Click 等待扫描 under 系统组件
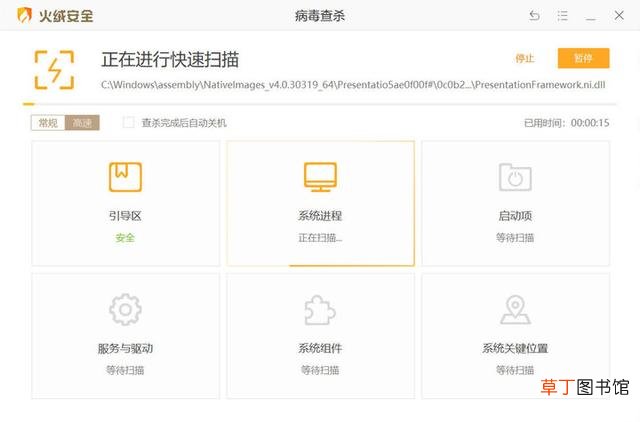640x422 pixels. pyautogui.click(x=320, y=370)
